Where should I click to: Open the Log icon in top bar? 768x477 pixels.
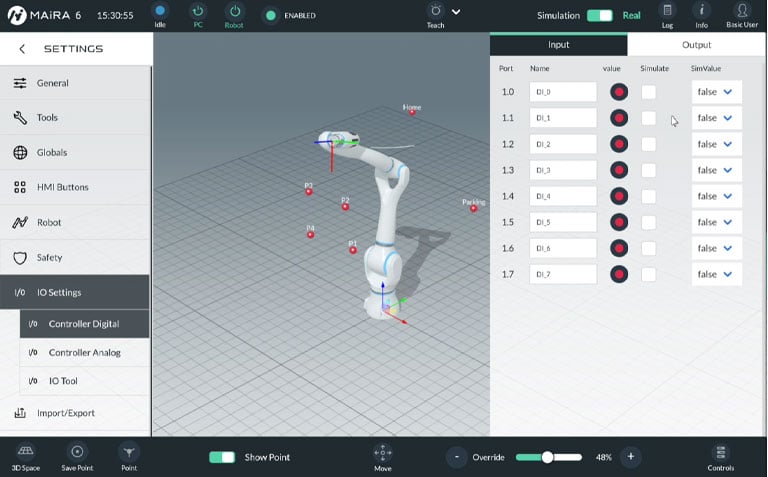tap(667, 11)
